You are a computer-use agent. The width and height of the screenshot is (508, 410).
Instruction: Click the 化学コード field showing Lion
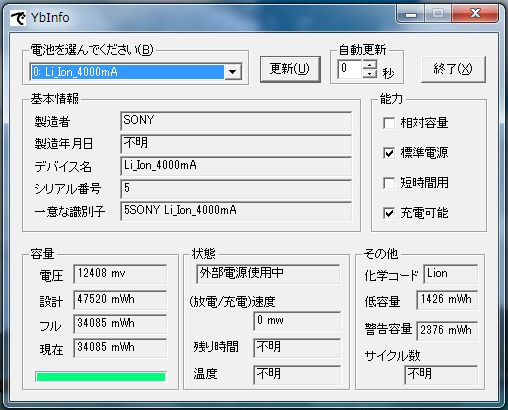451,274
